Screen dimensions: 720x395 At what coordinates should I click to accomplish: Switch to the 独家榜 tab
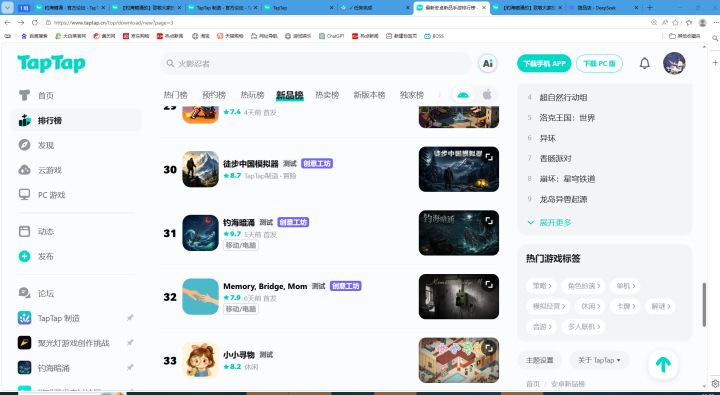[411, 95]
